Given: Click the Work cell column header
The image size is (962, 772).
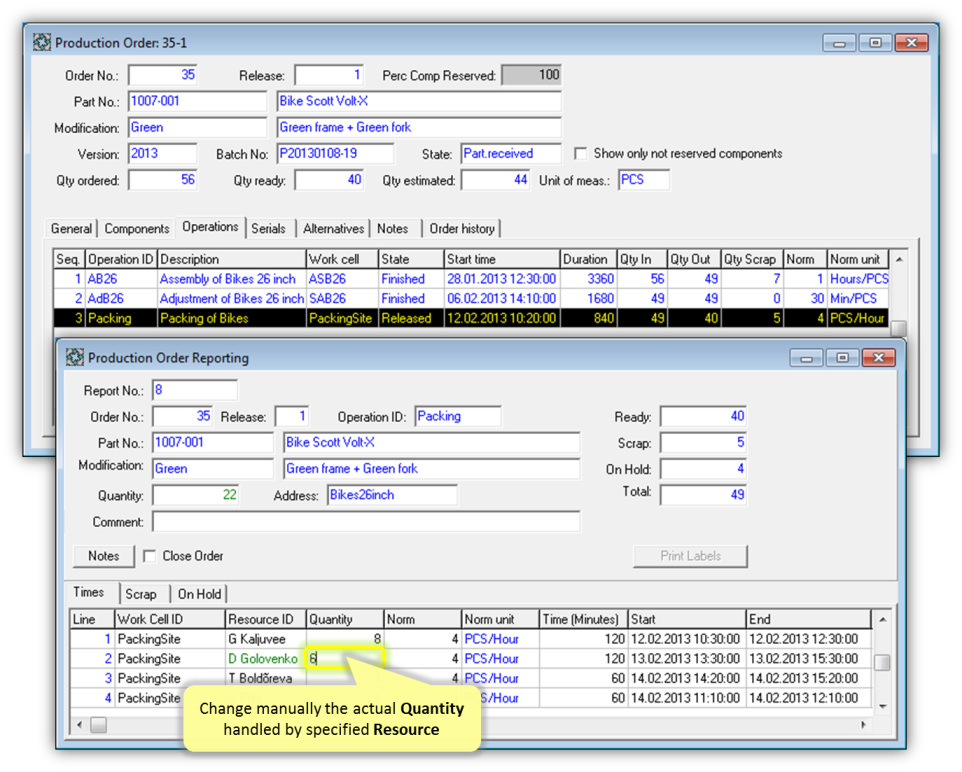Looking at the screenshot, I should click(x=342, y=259).
